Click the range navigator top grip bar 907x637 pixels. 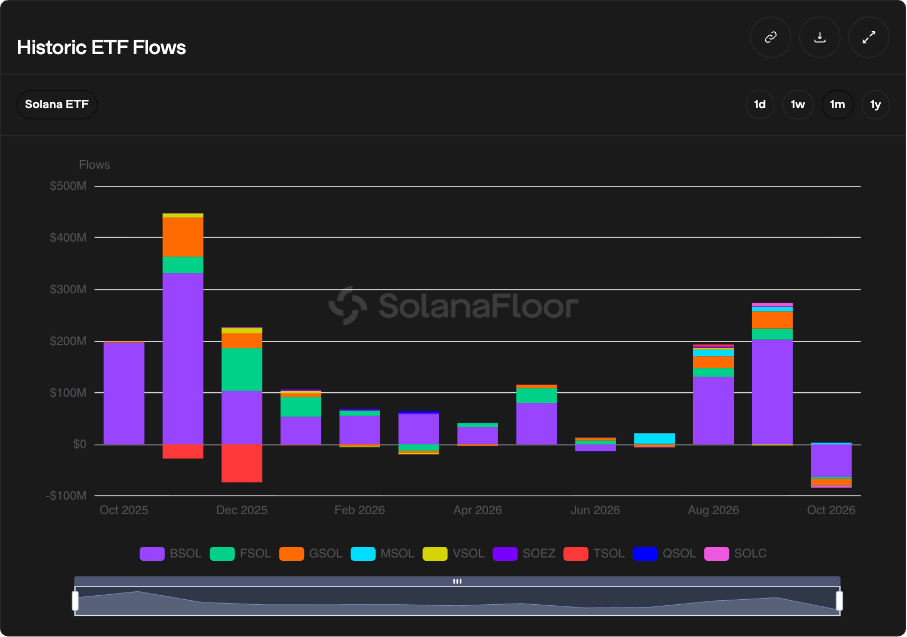click(x=457, y=581)
